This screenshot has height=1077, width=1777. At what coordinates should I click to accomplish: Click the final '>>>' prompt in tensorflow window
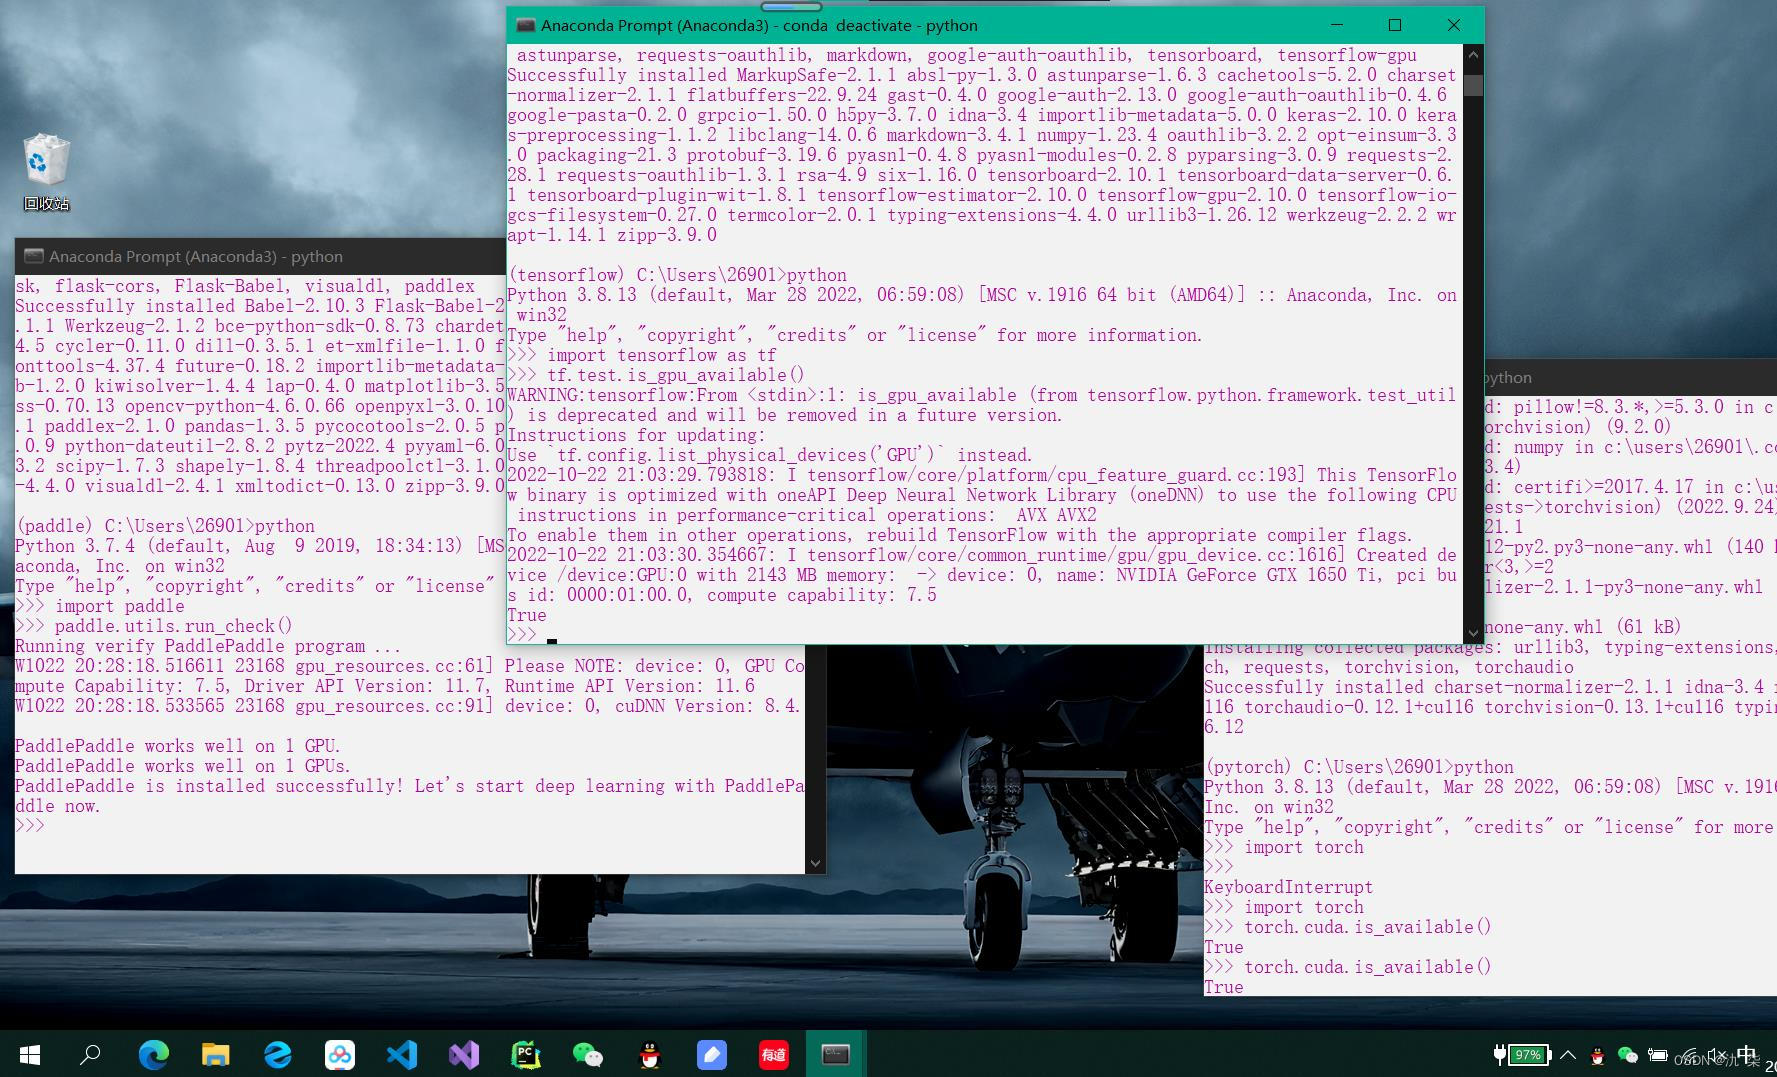coord(522,635)
